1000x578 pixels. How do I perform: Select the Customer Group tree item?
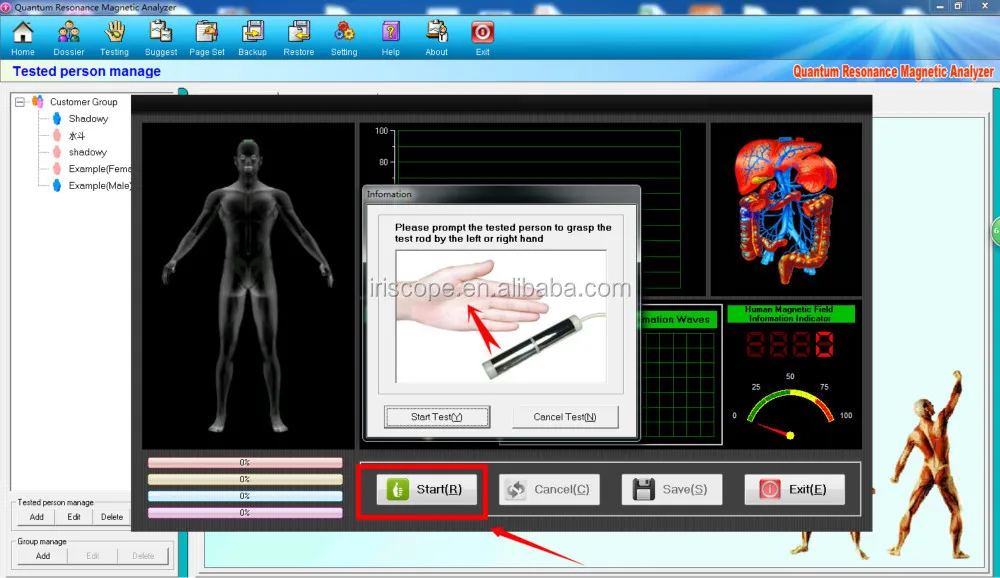click(x=84, y=102)
